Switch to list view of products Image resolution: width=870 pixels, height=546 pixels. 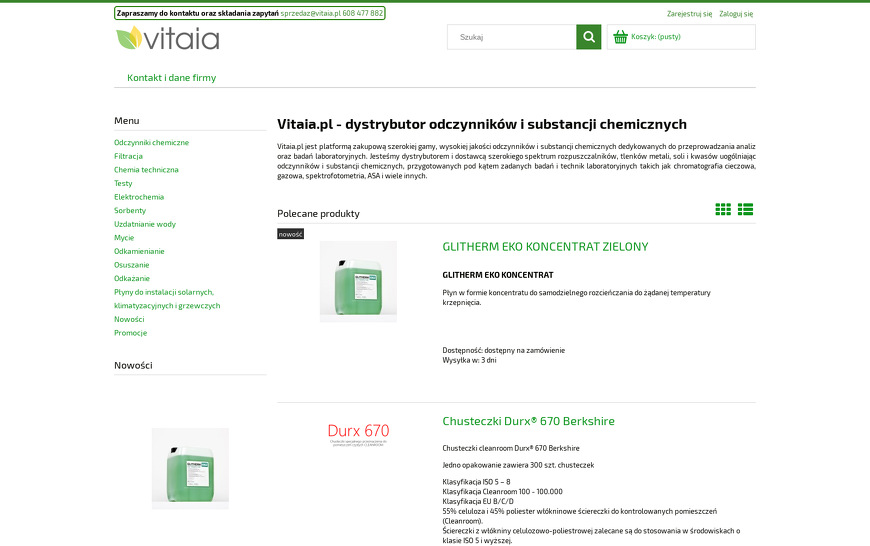[745, 209]
